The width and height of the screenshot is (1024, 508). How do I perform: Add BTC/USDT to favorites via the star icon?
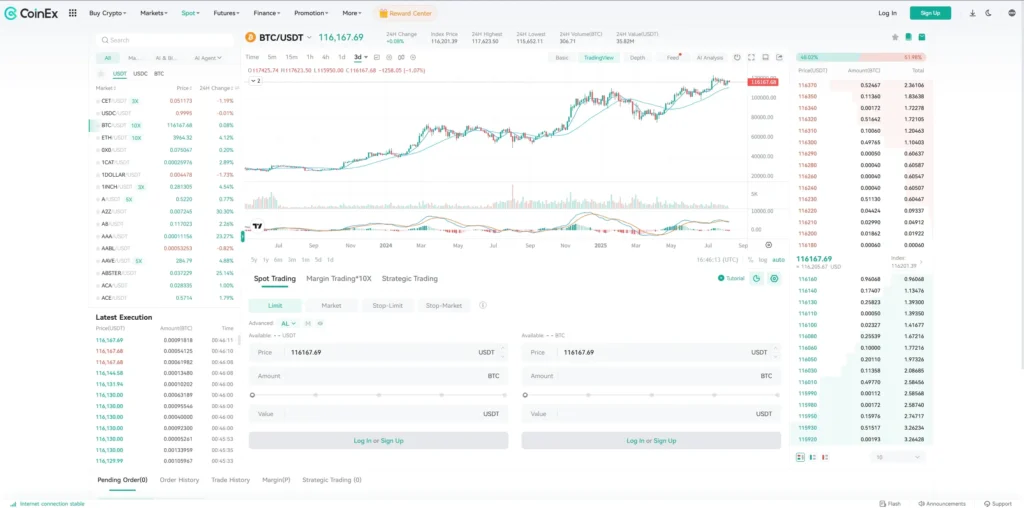[x=895, y=37]
